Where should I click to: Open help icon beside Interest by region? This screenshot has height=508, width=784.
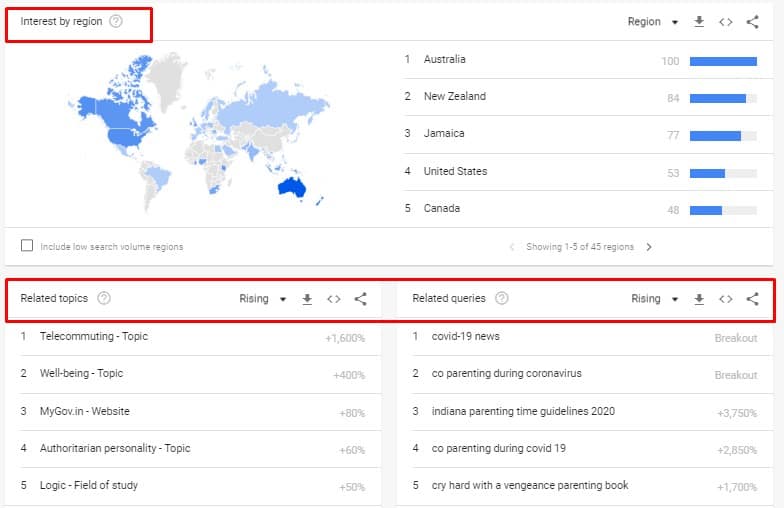116,22
